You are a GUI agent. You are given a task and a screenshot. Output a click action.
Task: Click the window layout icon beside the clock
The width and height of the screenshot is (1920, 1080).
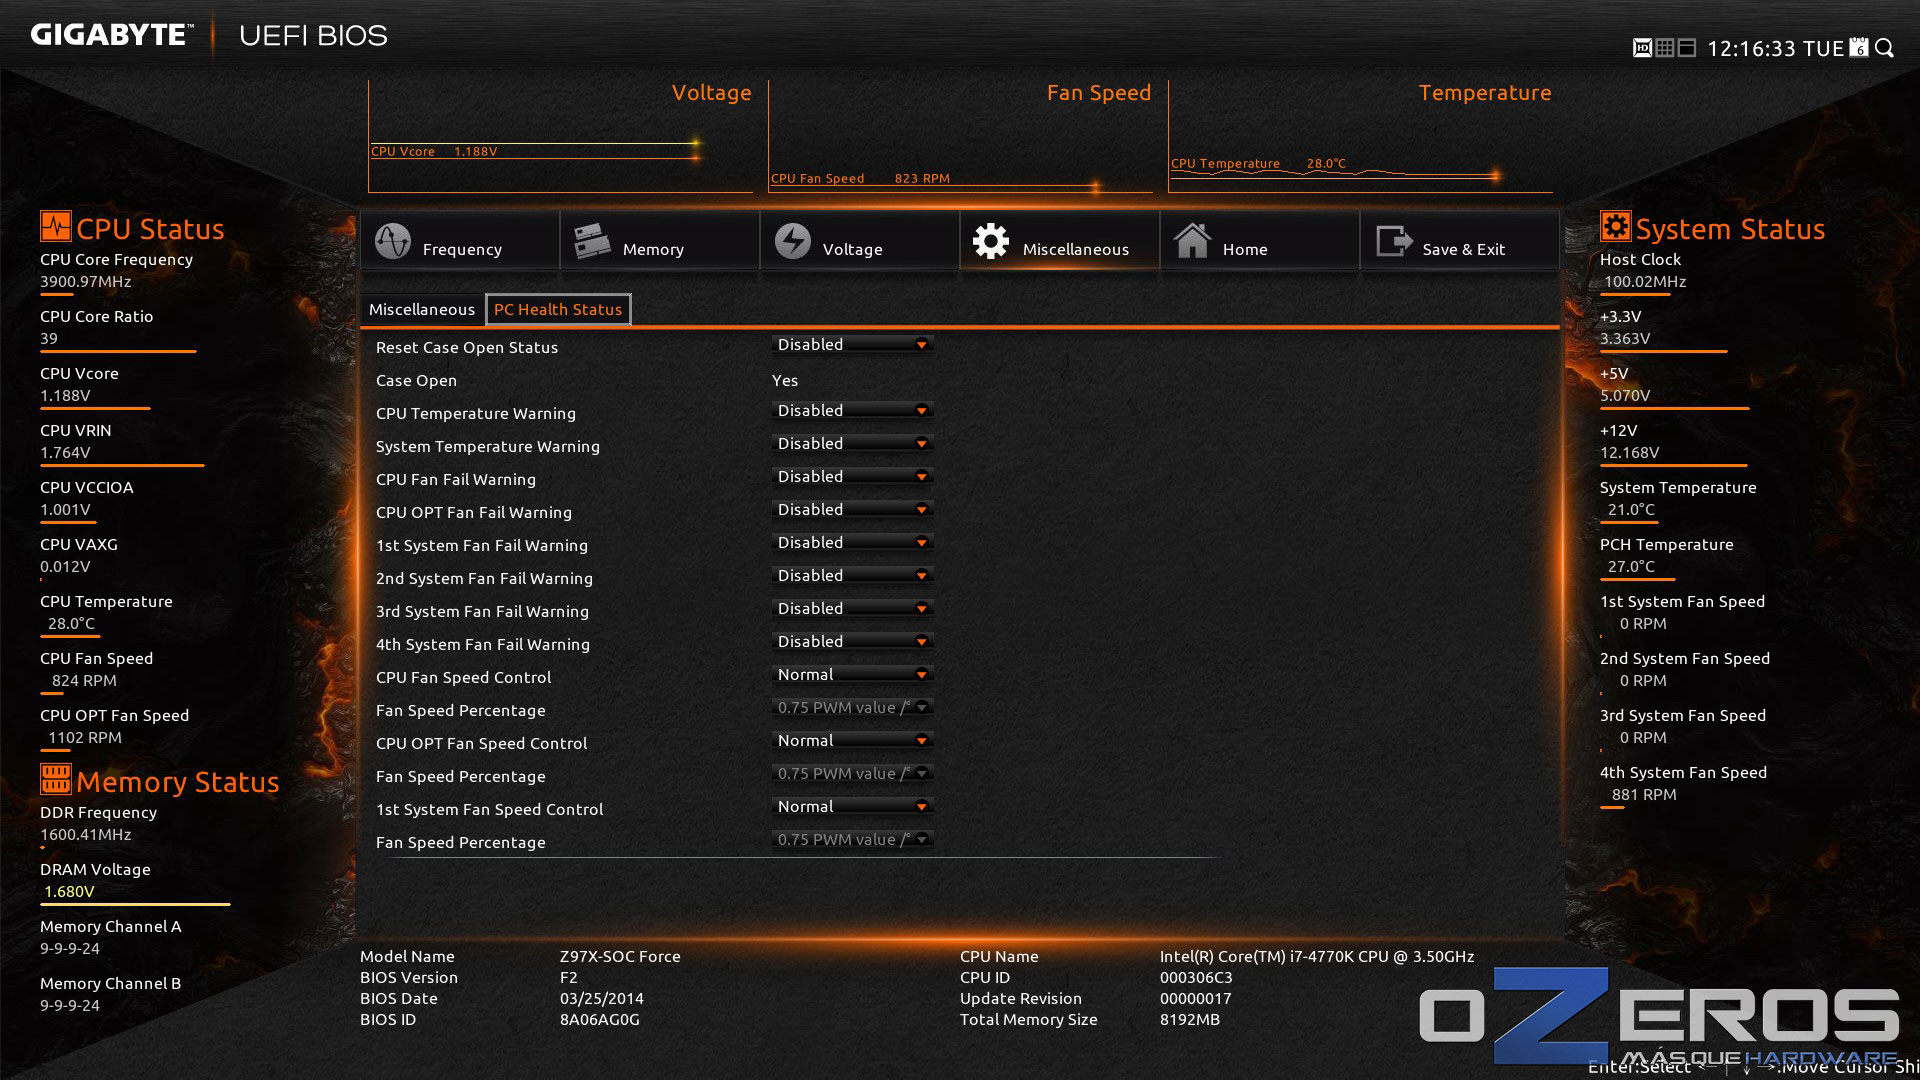pyautogui.click(x=1687, y=48)
